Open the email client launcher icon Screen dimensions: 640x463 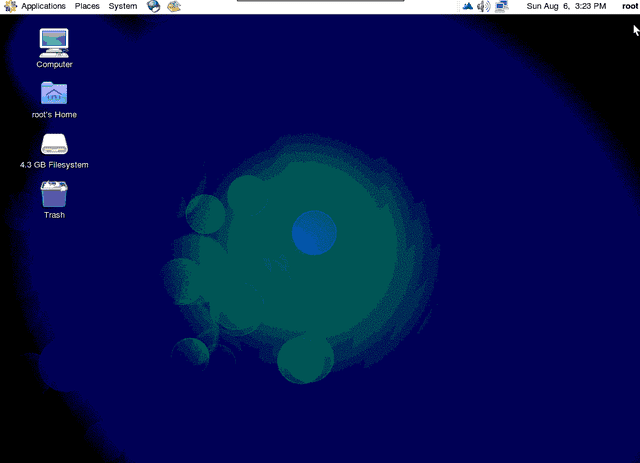tap(174, 6)
